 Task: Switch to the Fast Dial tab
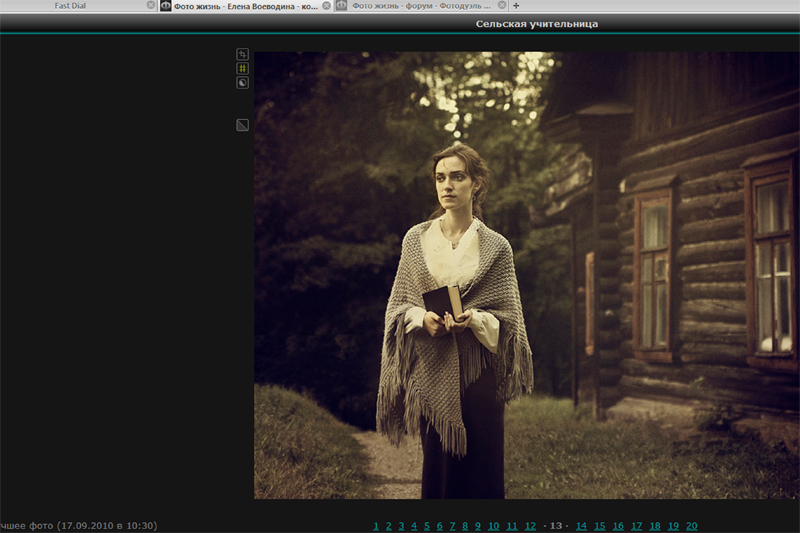click(70, 5)
